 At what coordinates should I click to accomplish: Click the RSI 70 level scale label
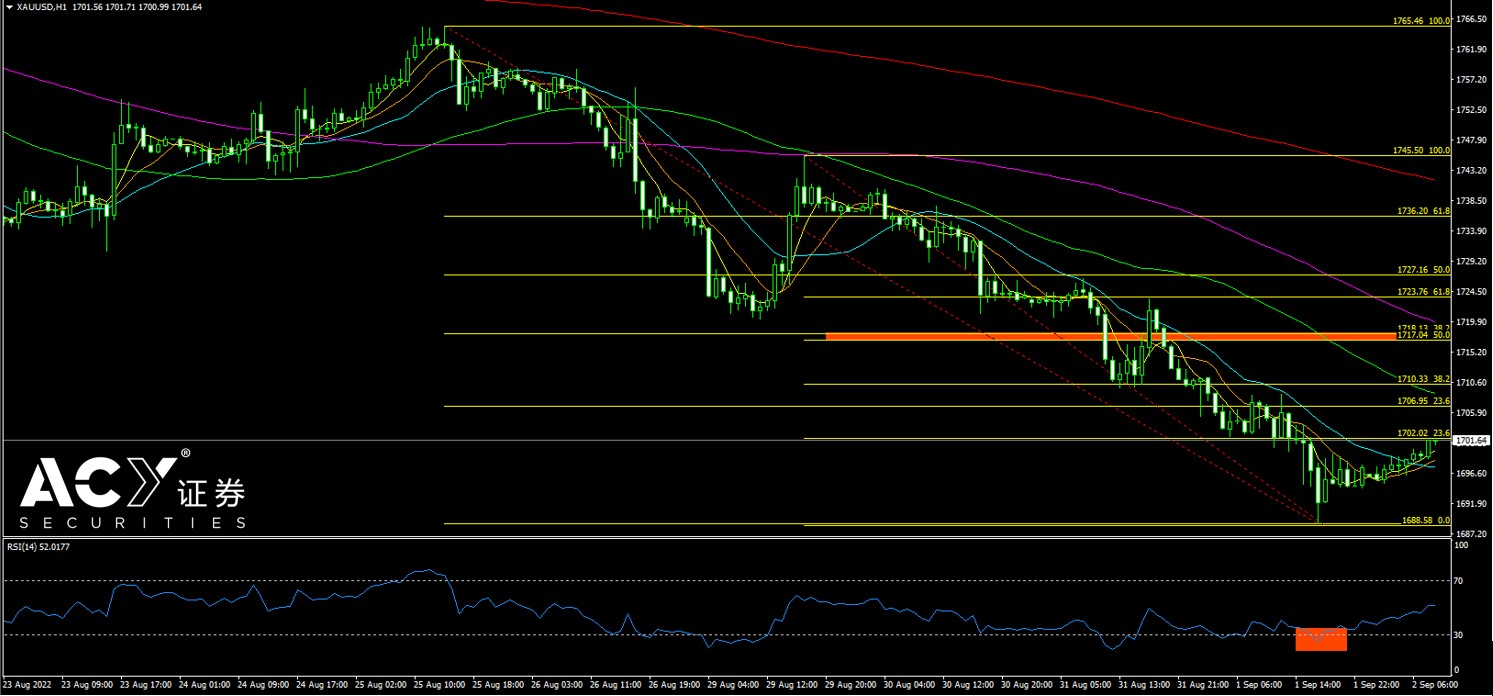(x=1461, y=580)
